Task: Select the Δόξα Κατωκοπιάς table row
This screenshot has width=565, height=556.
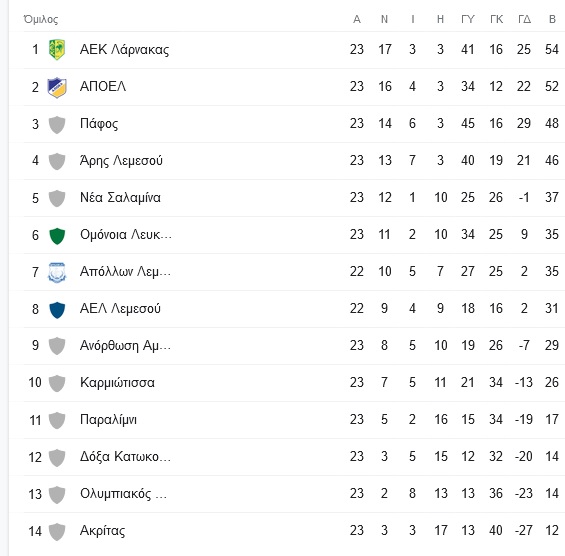Action: click(287, 457)
